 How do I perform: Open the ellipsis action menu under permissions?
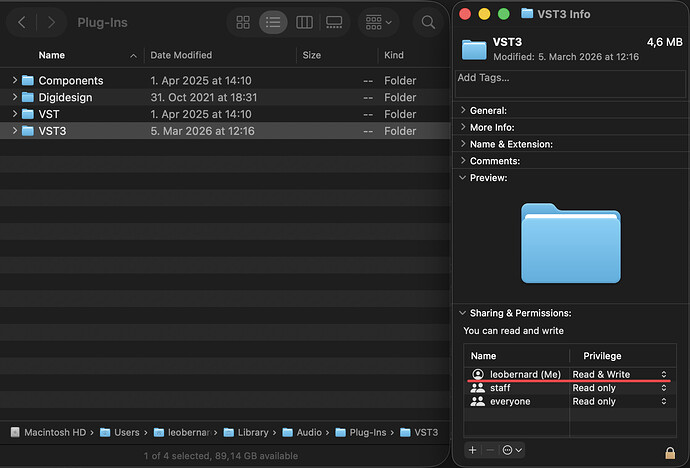tap(512, 450)
